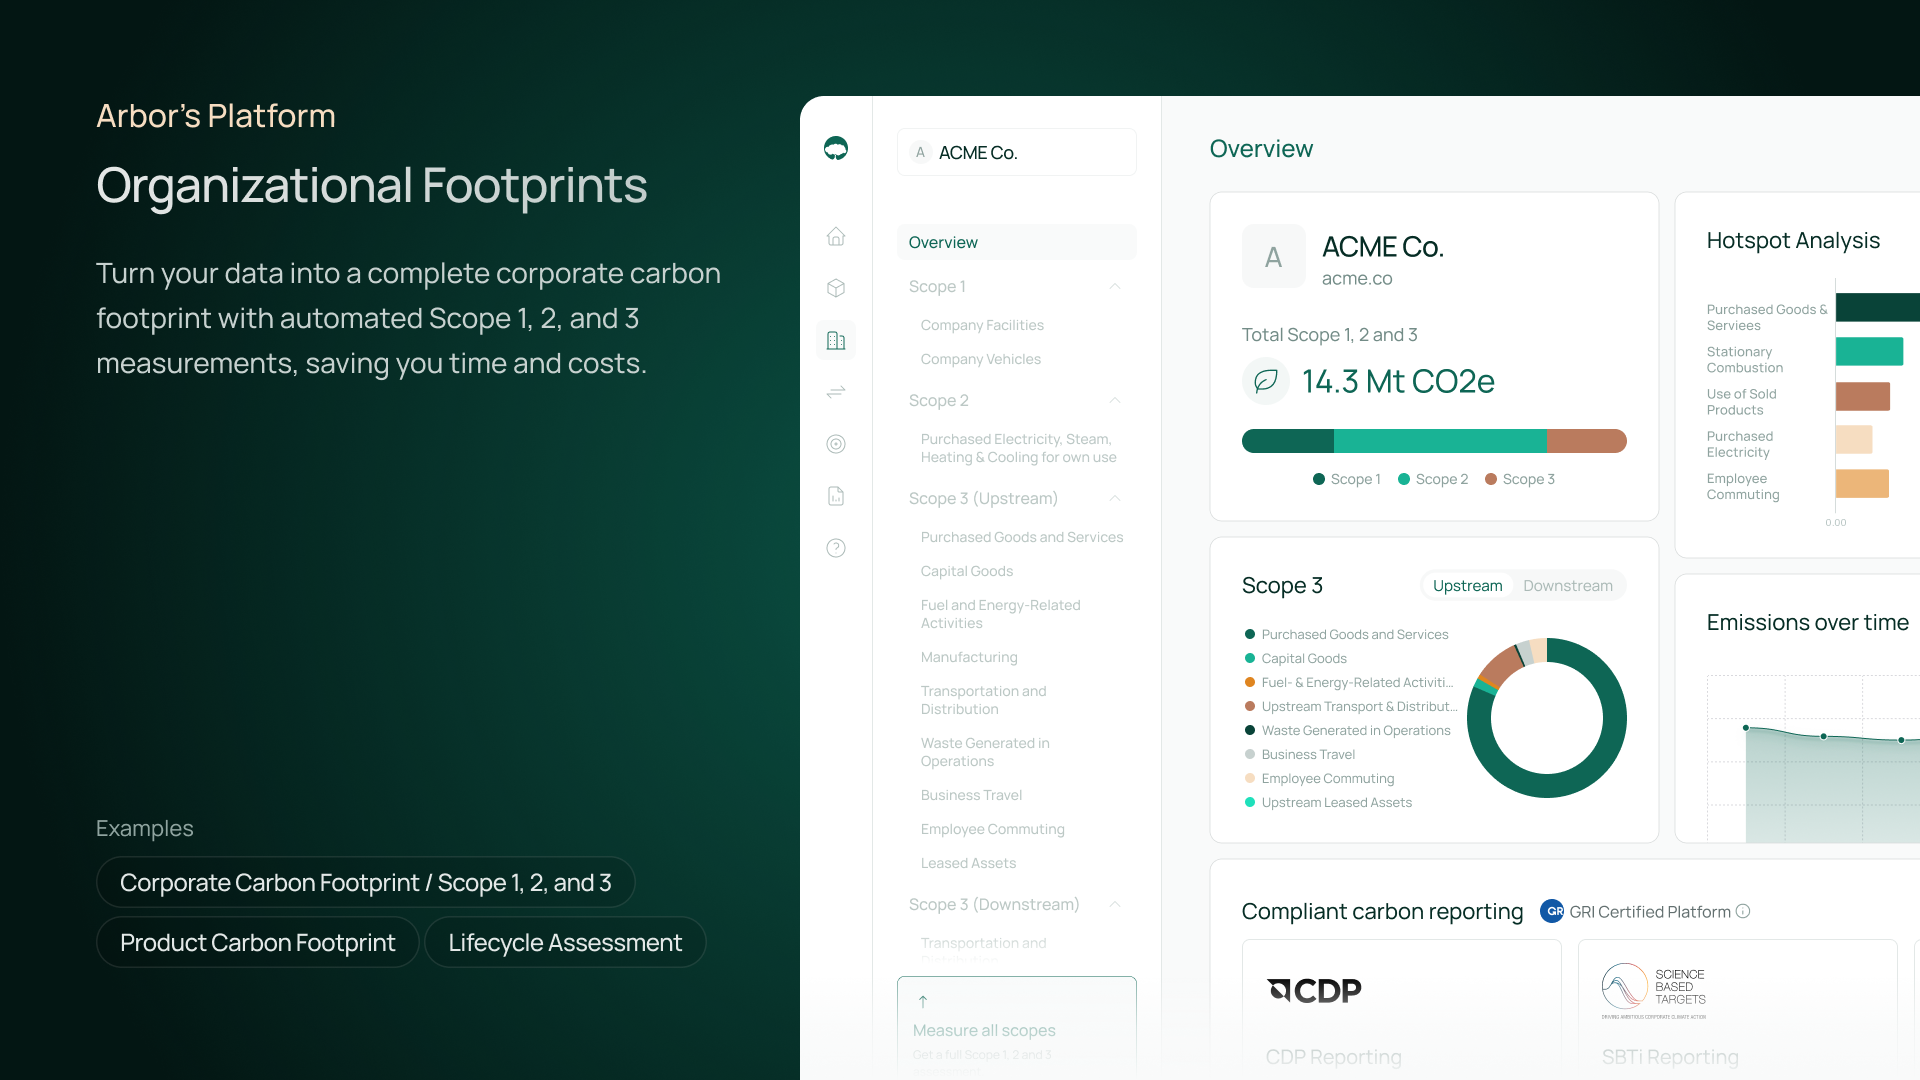Image resolution: width=1920 pixels, height=1080 pixels.
Task: Collapse the Scope 2 section chevron
Action: 1114,401
